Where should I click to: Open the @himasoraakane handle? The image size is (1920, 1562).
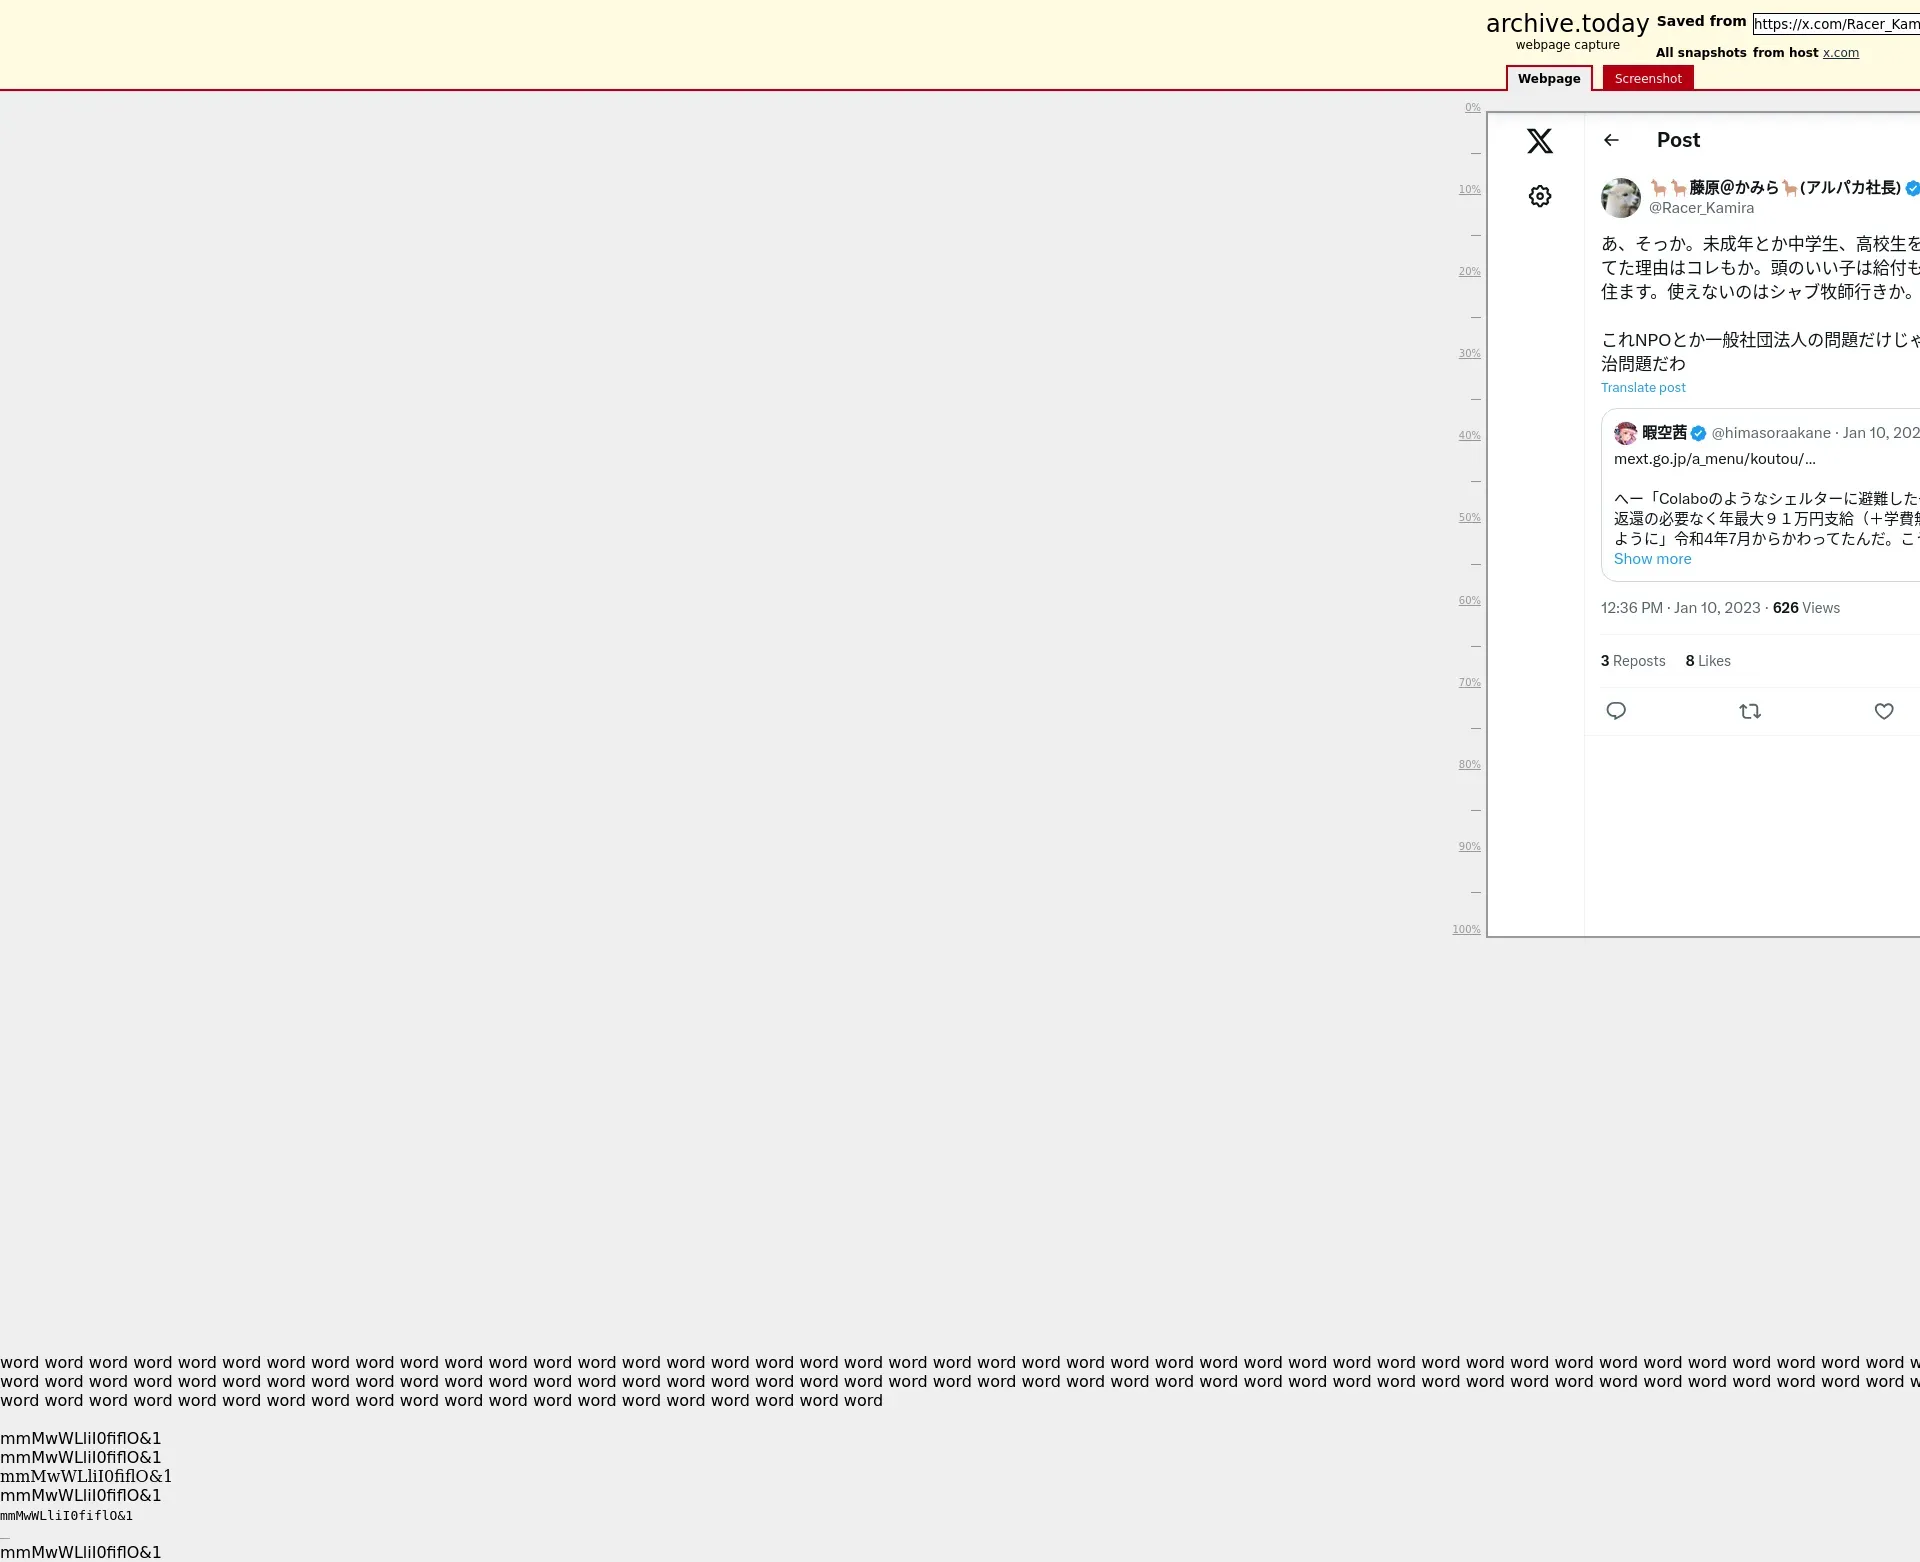1771,433
